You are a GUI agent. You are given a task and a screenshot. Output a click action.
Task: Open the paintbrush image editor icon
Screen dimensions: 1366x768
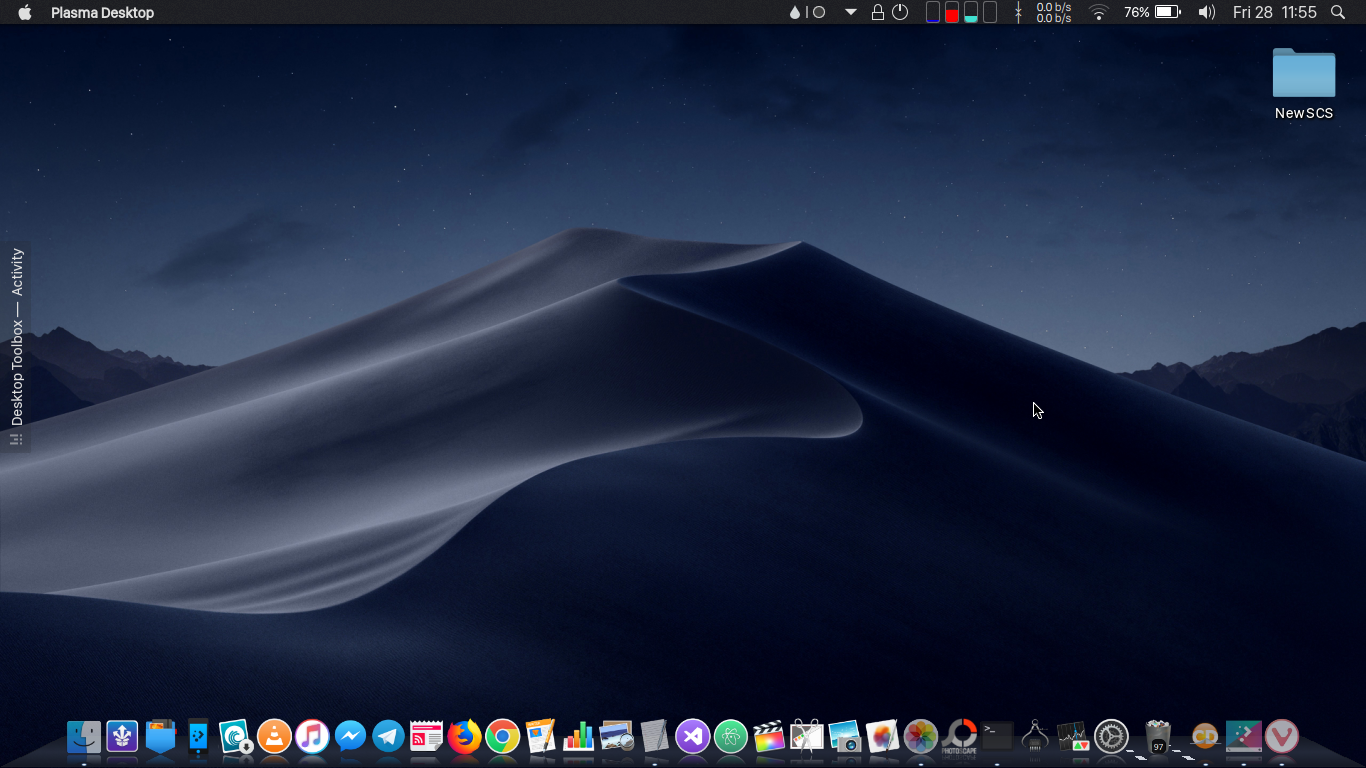(882, 737)
